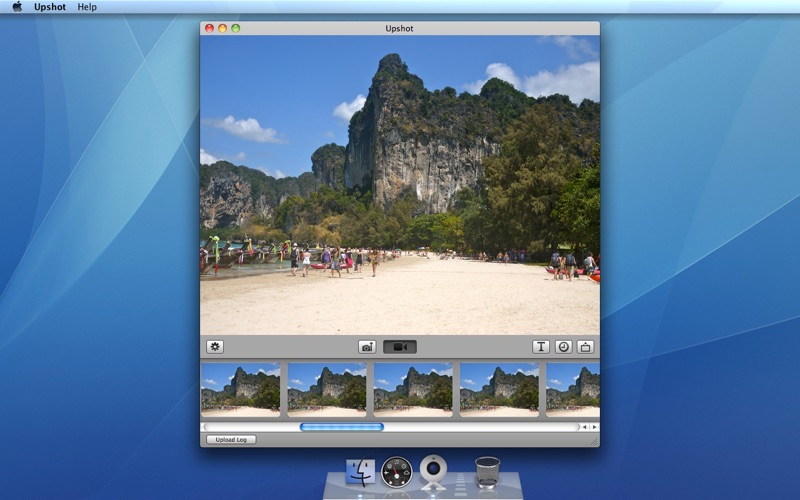The image size is (800, 500).
Task: Click the text caption T button
Action: (x=541, y=347)
